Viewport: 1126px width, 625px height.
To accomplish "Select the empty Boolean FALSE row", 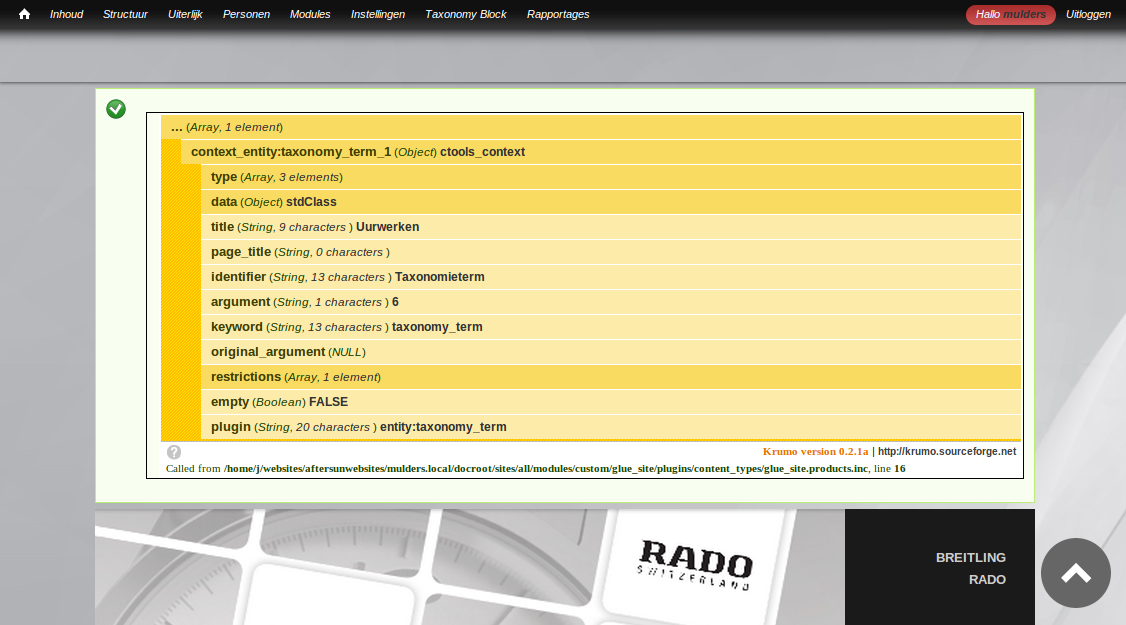I will [x=611, y=402].
